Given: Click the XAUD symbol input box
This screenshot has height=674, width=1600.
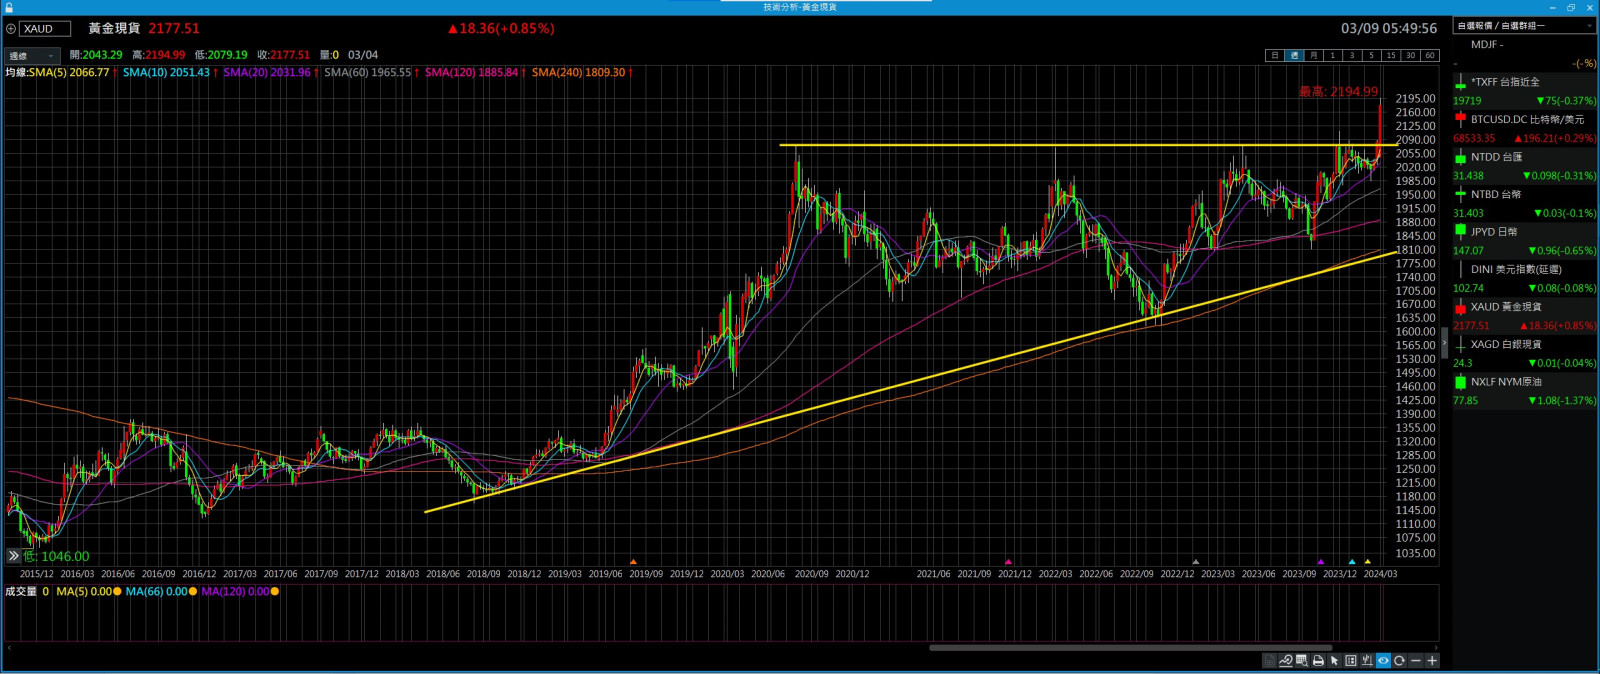Looking at the screenshot, I should pyautogui.click(x=45, y=29).
